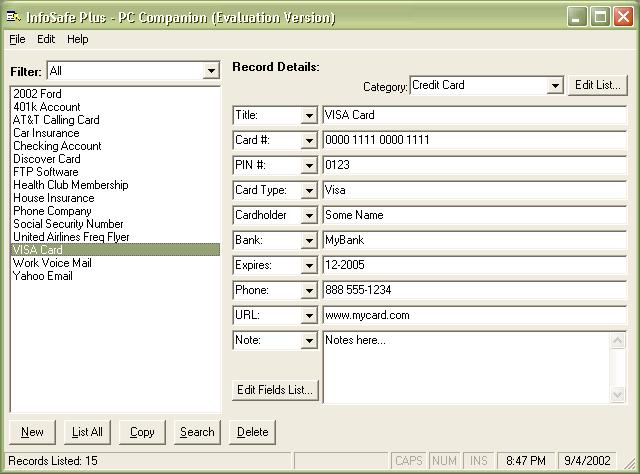The image size is (640, 474).
Task: Click the Edit List... button
Action: point(598,85)
